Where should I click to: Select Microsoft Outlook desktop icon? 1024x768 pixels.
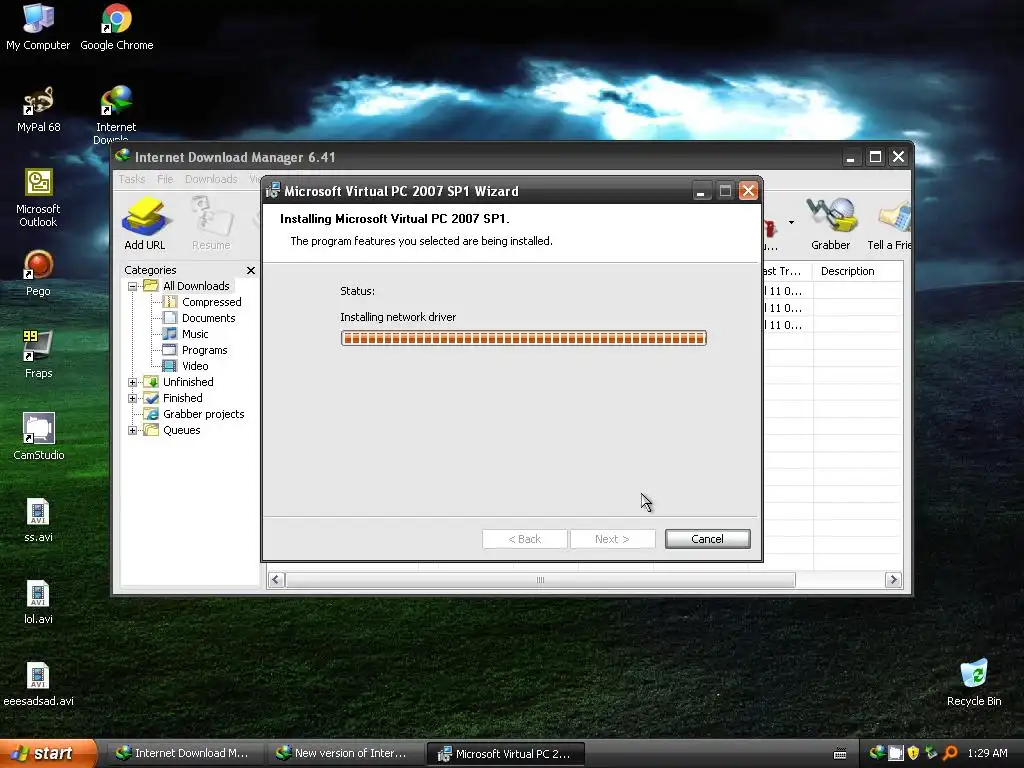(38, 197)
